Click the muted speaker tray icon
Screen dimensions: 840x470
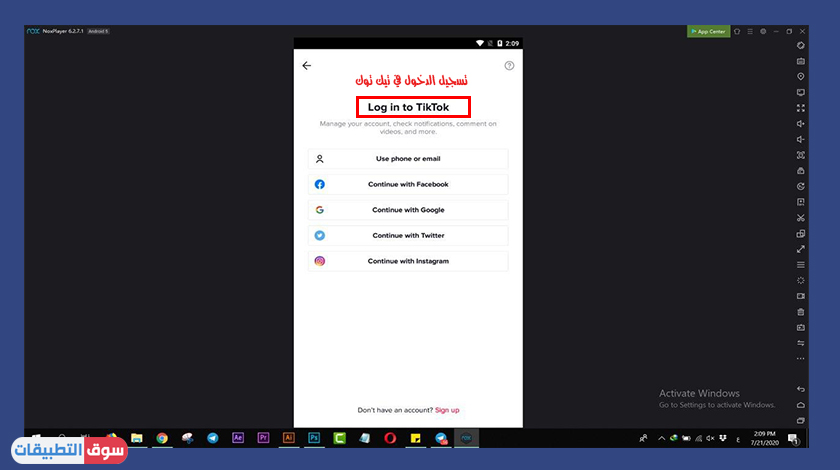tap(710, 438)
